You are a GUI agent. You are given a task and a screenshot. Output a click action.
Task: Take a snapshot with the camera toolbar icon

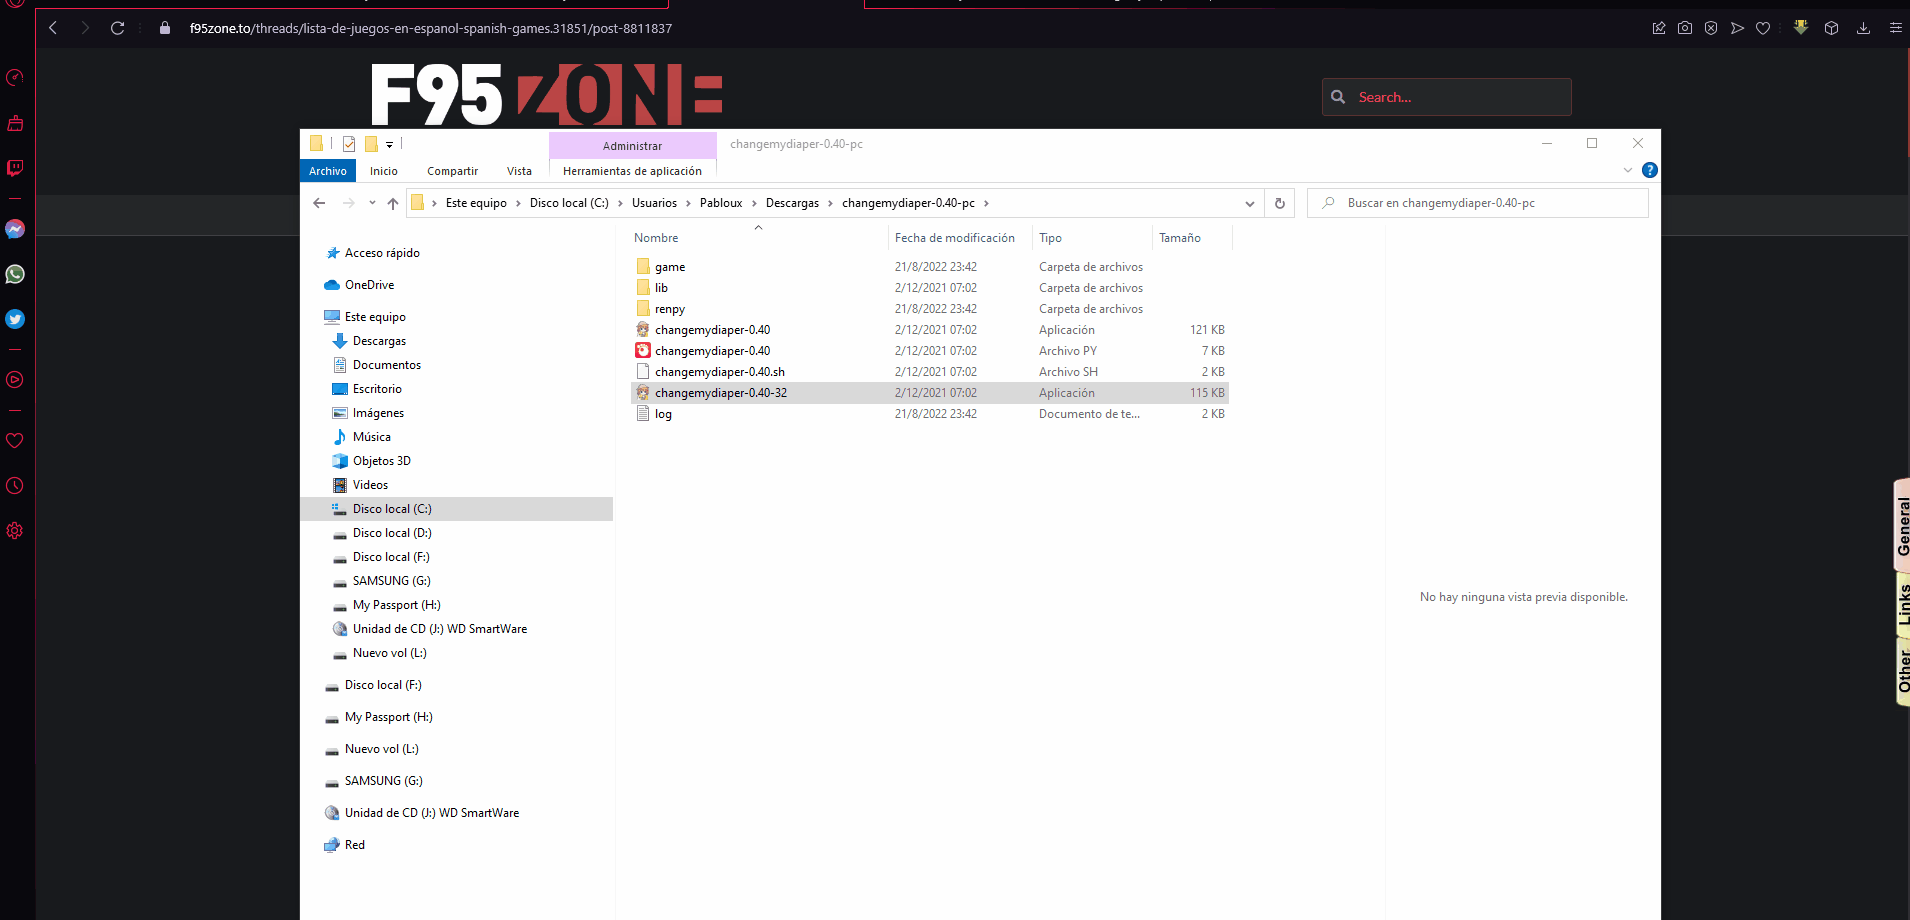[1685, 28]
